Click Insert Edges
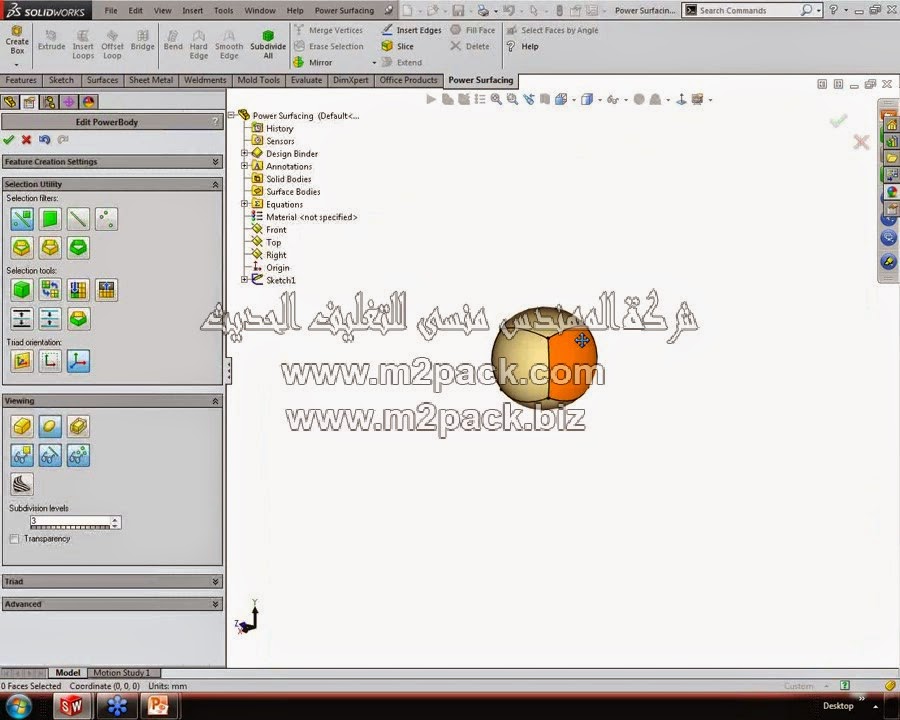 coord(412,30)
